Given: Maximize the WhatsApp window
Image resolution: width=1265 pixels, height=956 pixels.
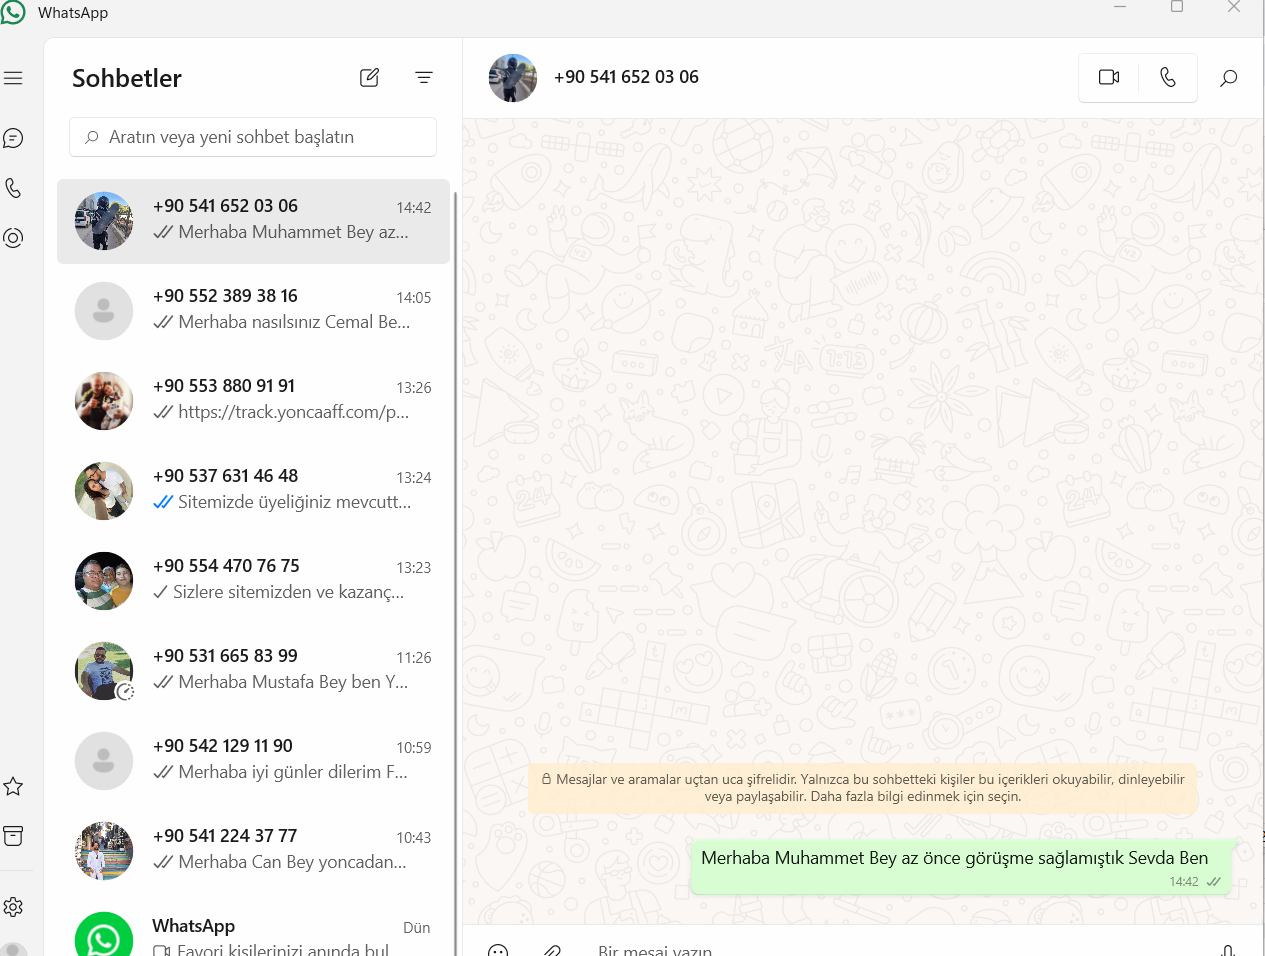Looking at the screenshot, I should tap(1177, 7).
